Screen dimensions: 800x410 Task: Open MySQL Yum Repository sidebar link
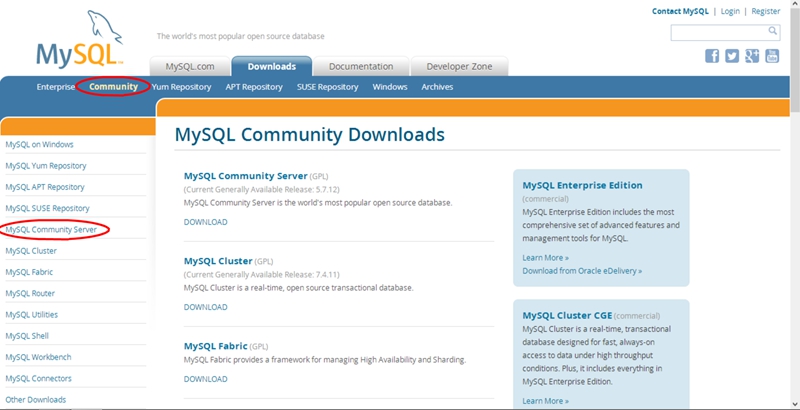click(x=46, y=166)
